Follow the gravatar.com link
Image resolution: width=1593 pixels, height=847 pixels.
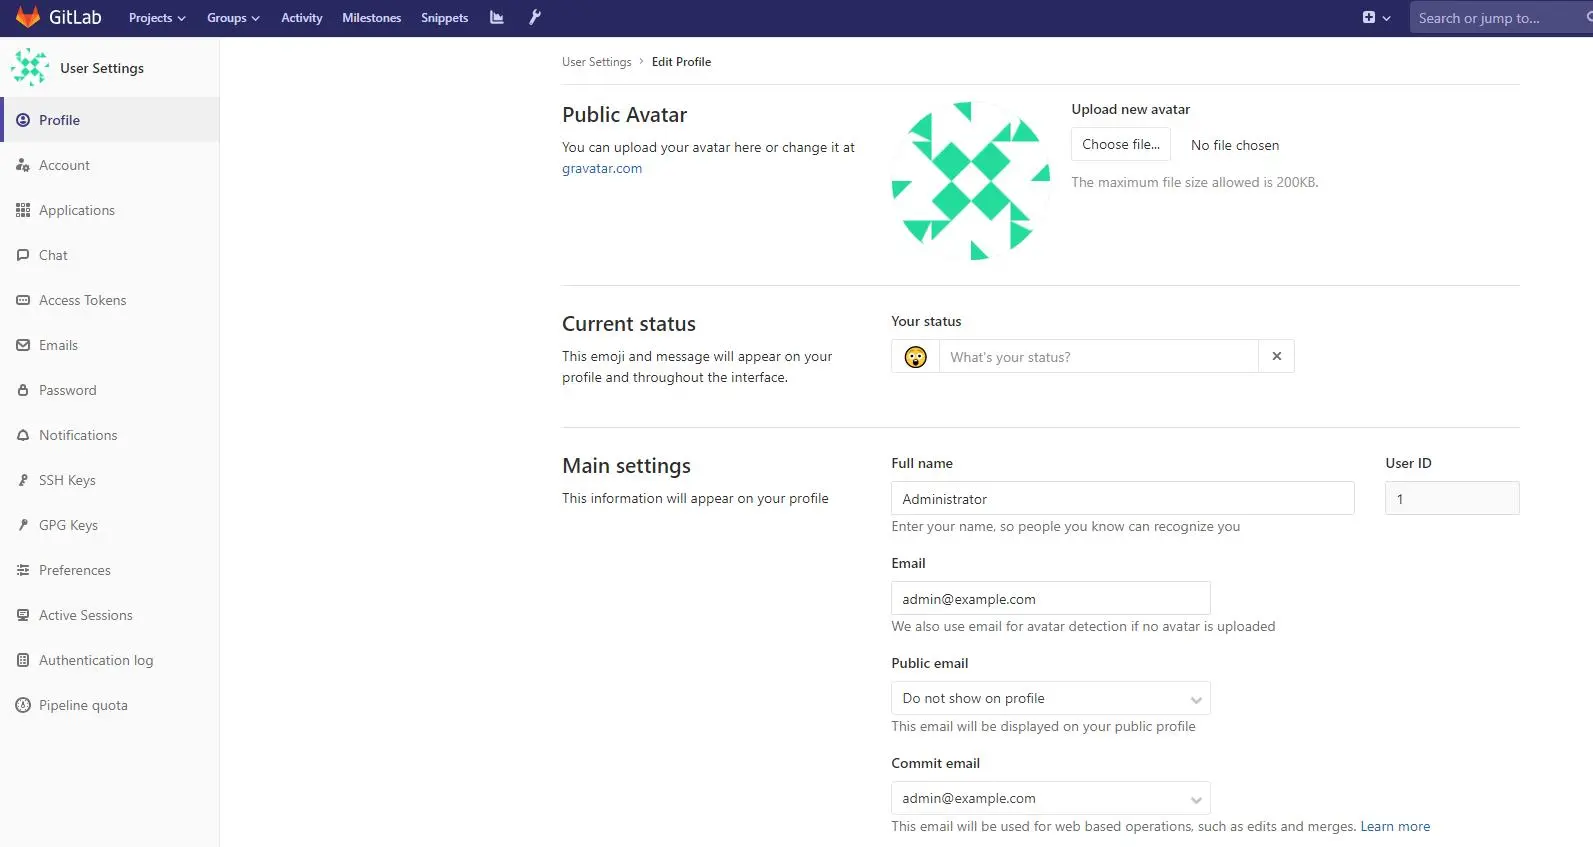tap(602, 168)
